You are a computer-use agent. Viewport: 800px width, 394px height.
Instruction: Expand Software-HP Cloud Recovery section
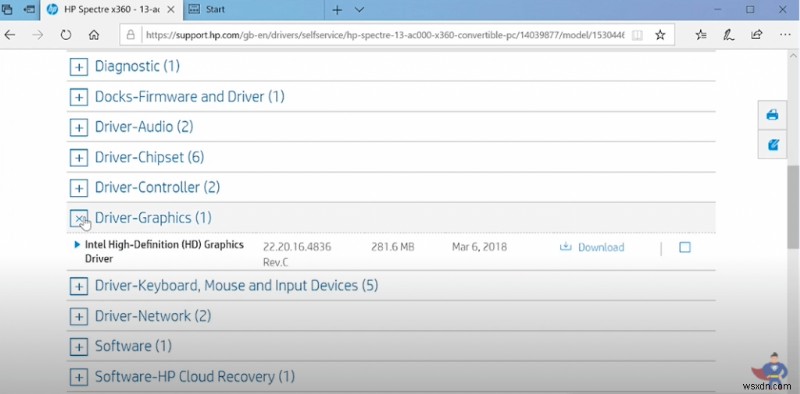[79, 377]
